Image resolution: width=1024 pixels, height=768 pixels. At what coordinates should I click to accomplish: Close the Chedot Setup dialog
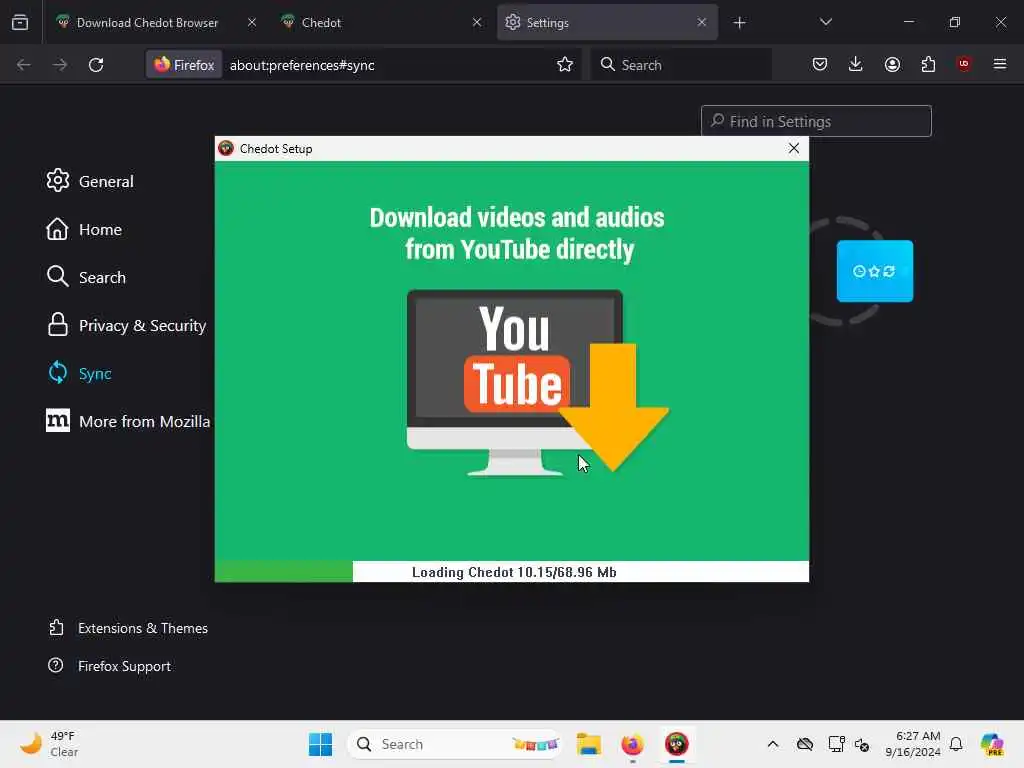(793, 148)
